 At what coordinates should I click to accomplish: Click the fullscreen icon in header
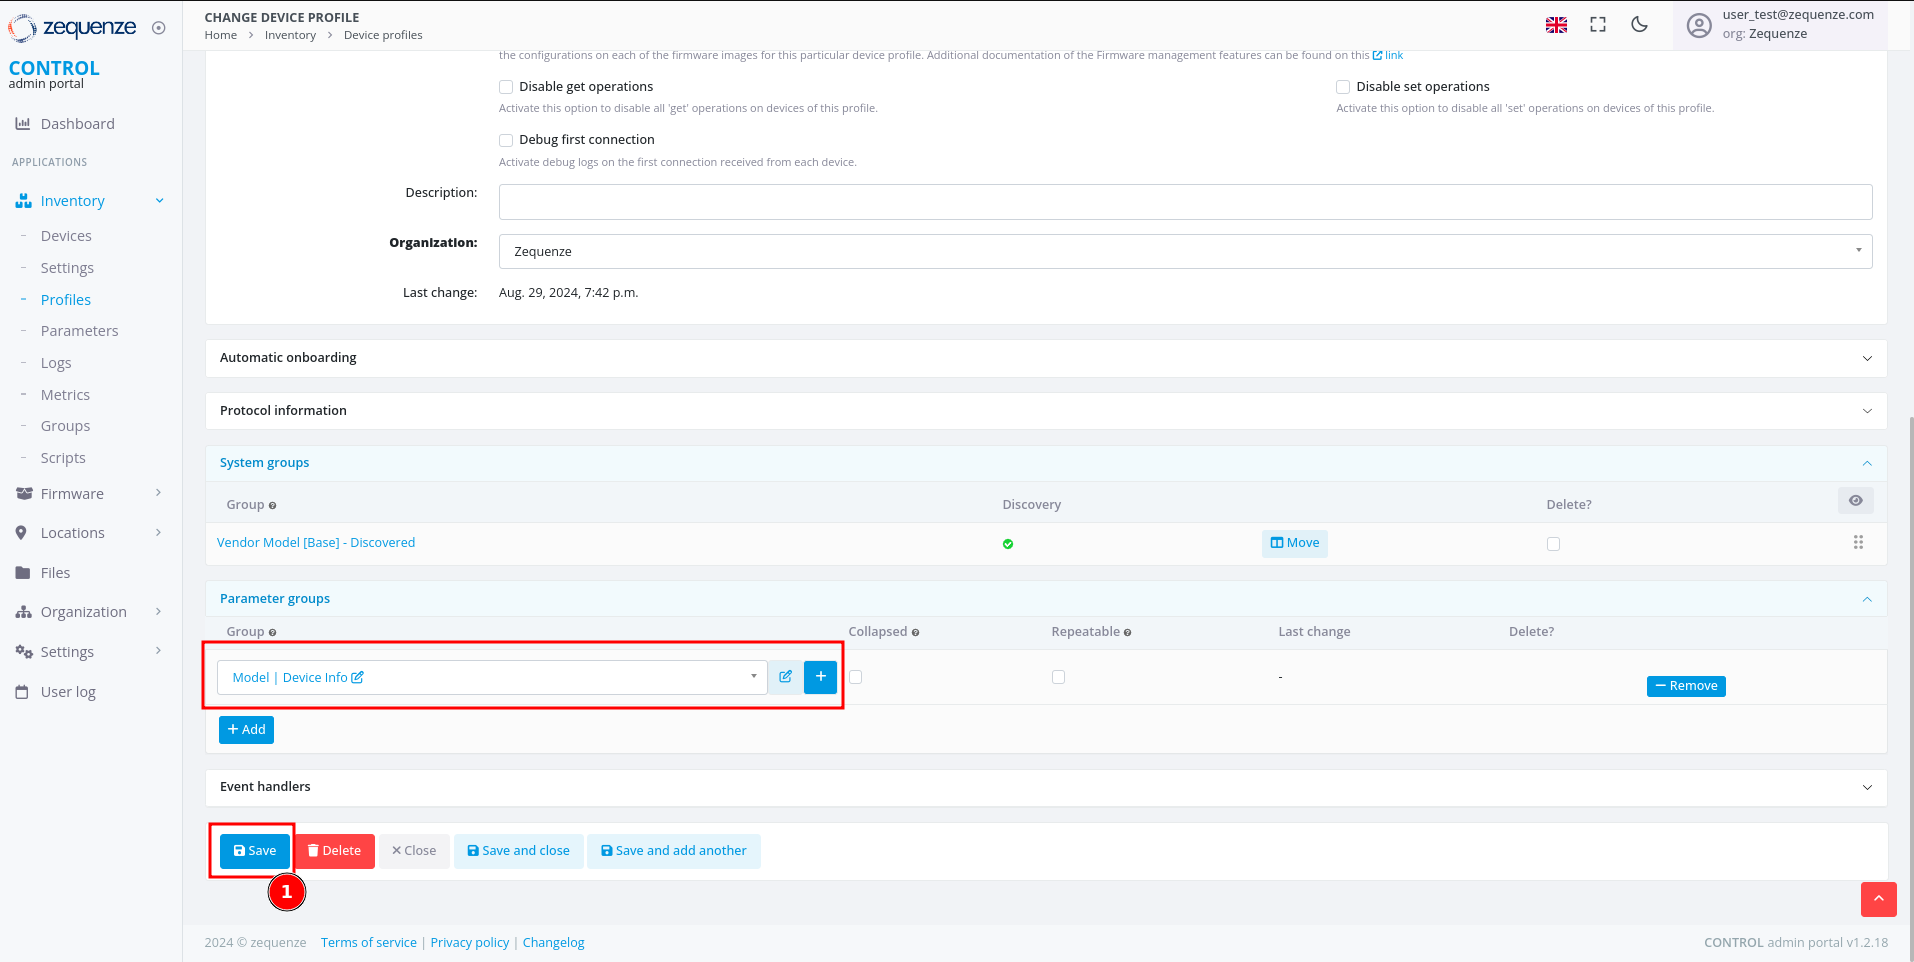coord(1598,25)
